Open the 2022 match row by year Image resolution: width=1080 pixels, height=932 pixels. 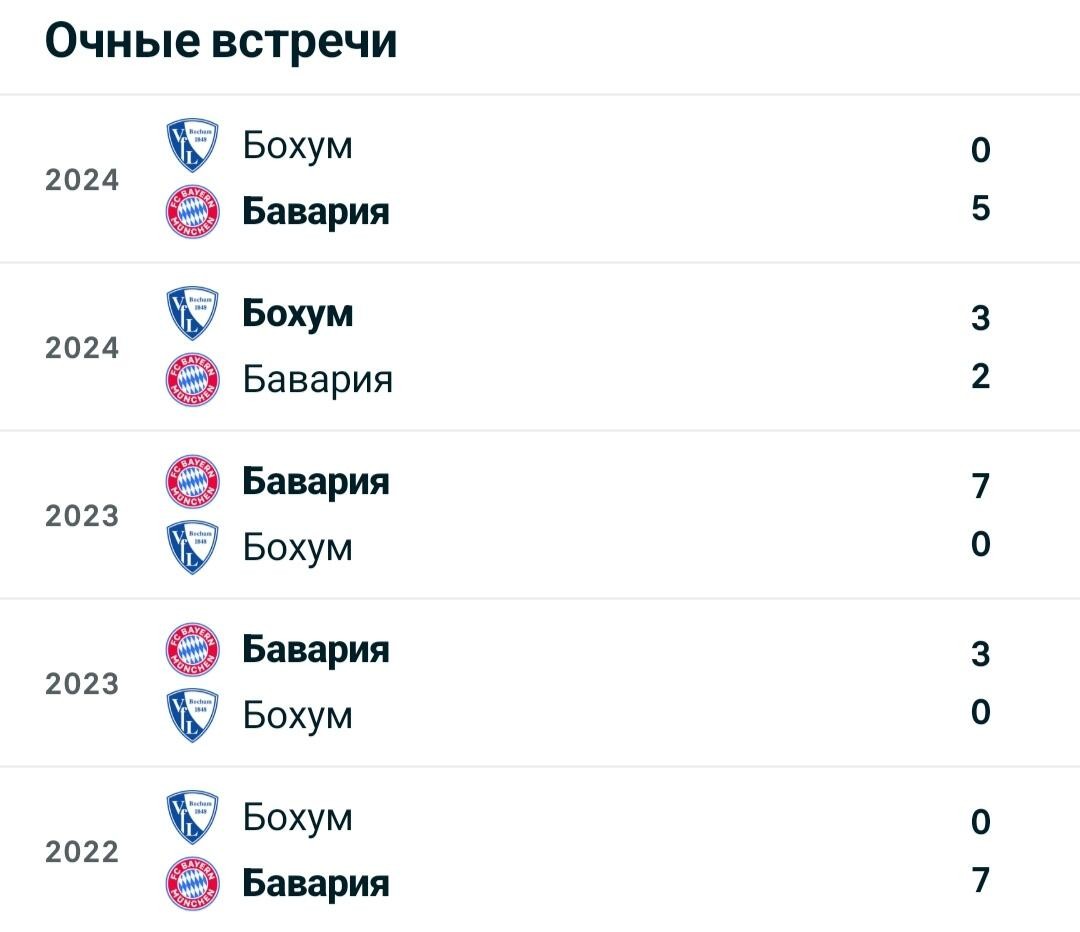point(82,852)
